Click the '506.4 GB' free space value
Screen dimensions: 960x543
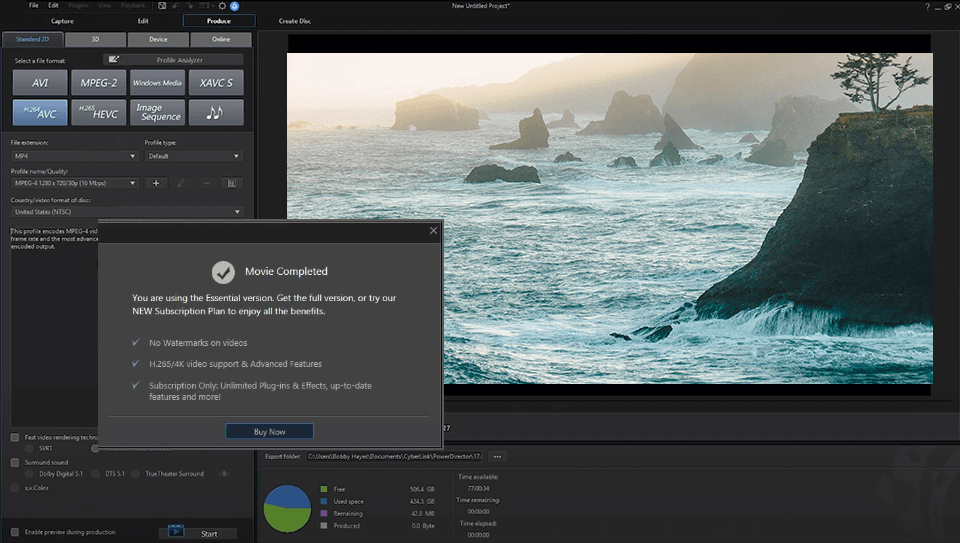point(422,489)
